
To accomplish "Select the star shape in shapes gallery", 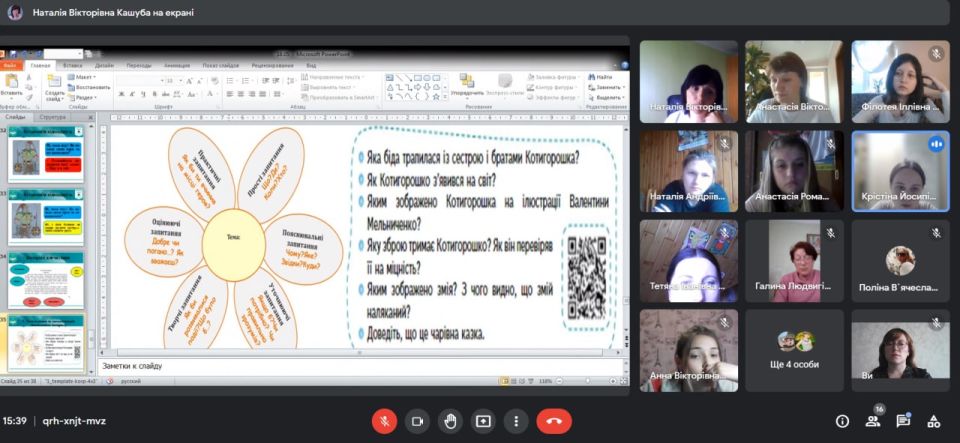I will pos(436,96).
